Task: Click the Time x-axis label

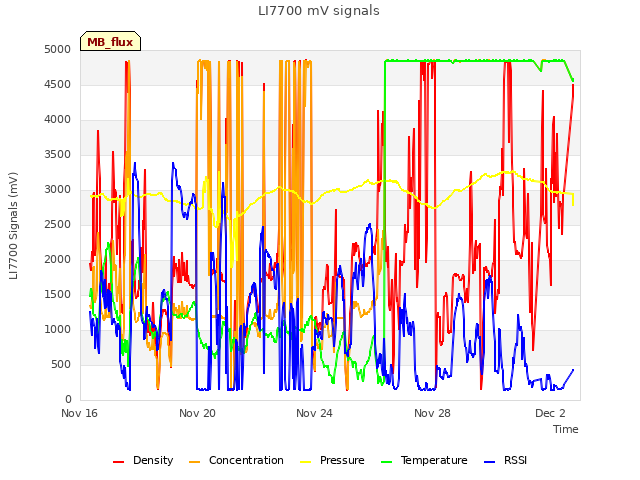Action: click(566, 429)
